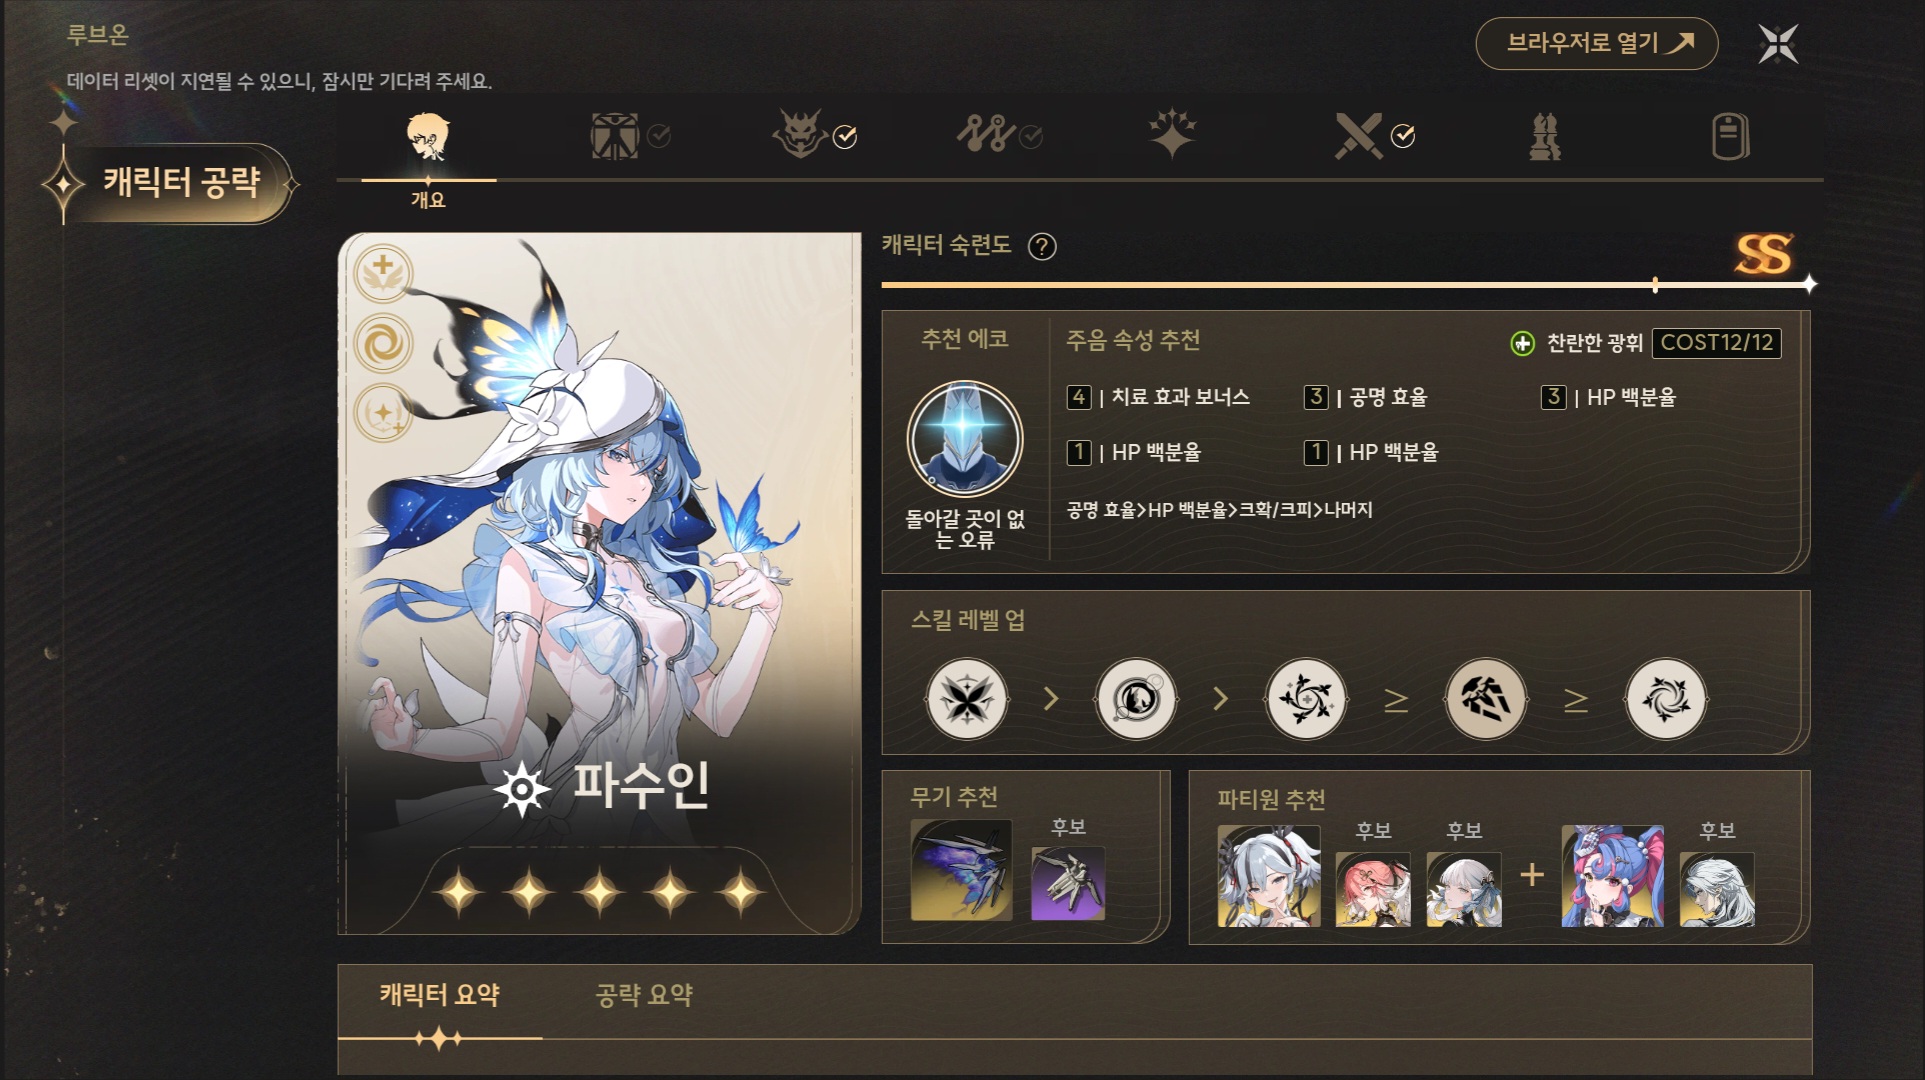Open the 캐릭터 공략 sidebar entry
The image size is (1925, 1080).
point(180,183)
